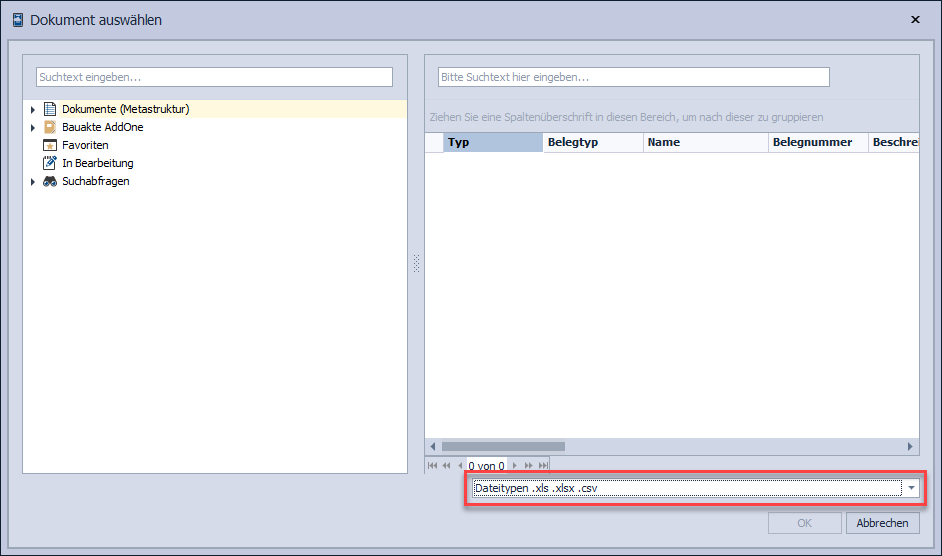Go to the last page in pager
Screen dimensions: 942x556
coord(543,466)
